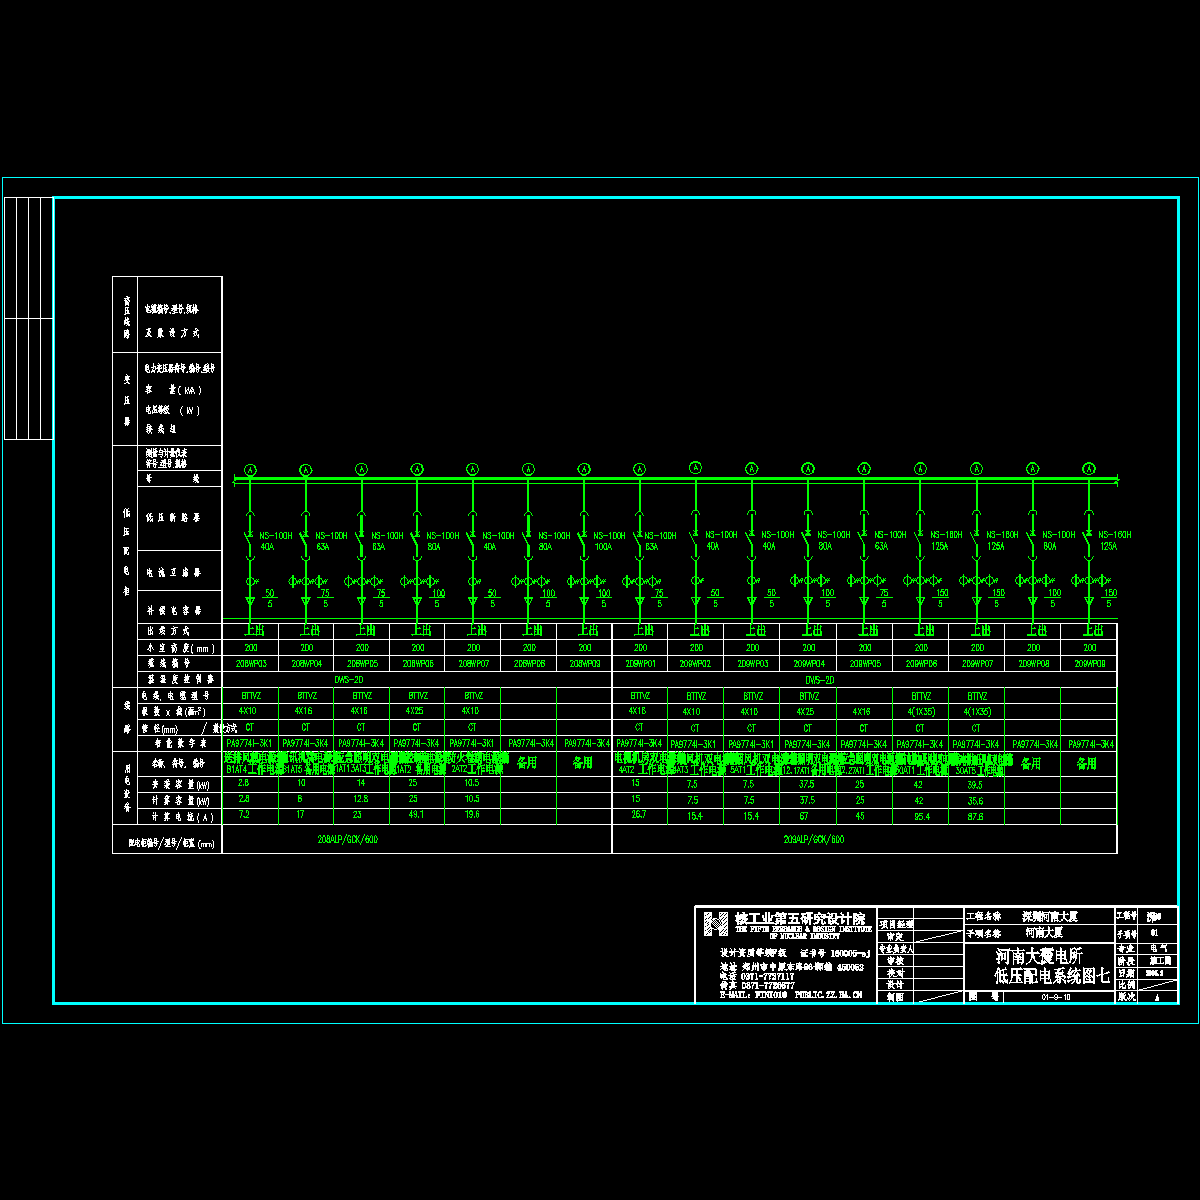1200x1200 pixels.
Task: Select the 4(1X35) cable cell under 209WP06
Action: click(920, 712)
